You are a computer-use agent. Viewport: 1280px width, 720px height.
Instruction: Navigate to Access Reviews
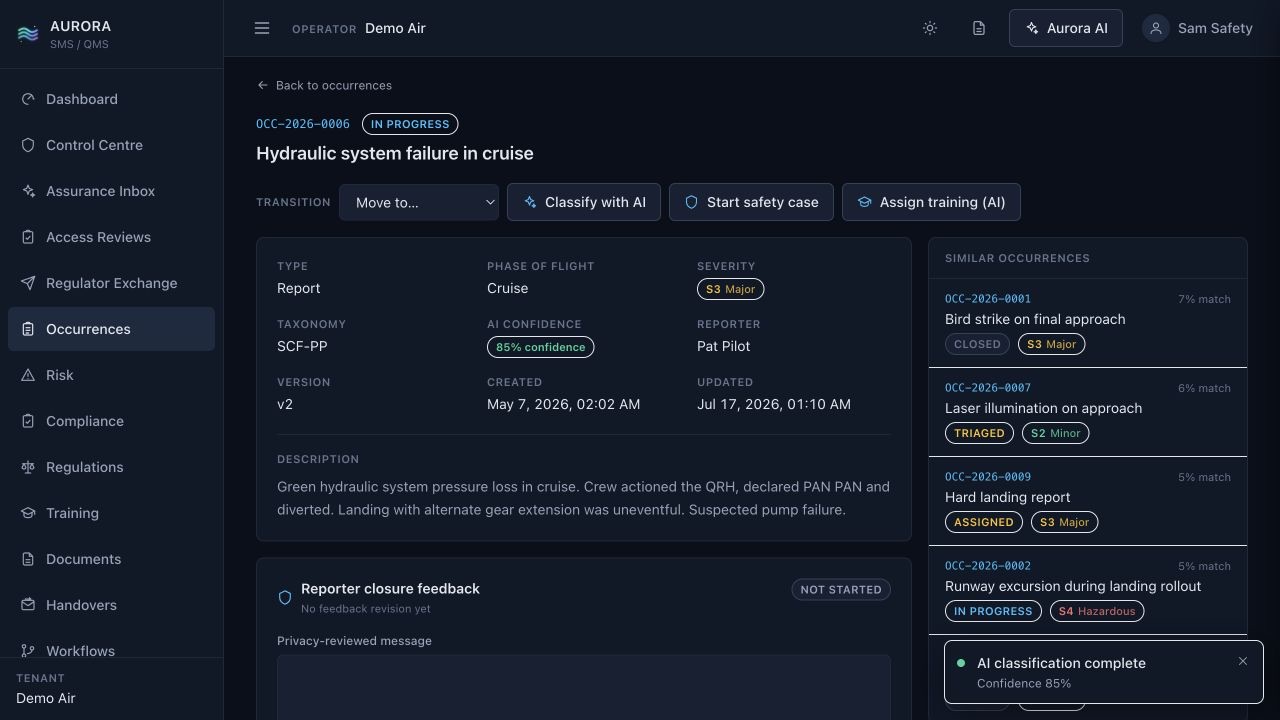tap(111, 237)
